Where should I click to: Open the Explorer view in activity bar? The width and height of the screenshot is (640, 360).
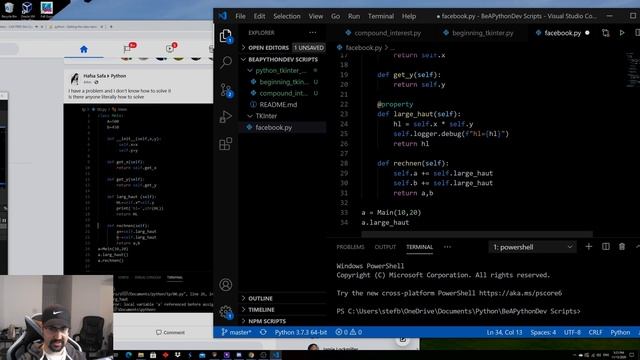coord(226,36)
